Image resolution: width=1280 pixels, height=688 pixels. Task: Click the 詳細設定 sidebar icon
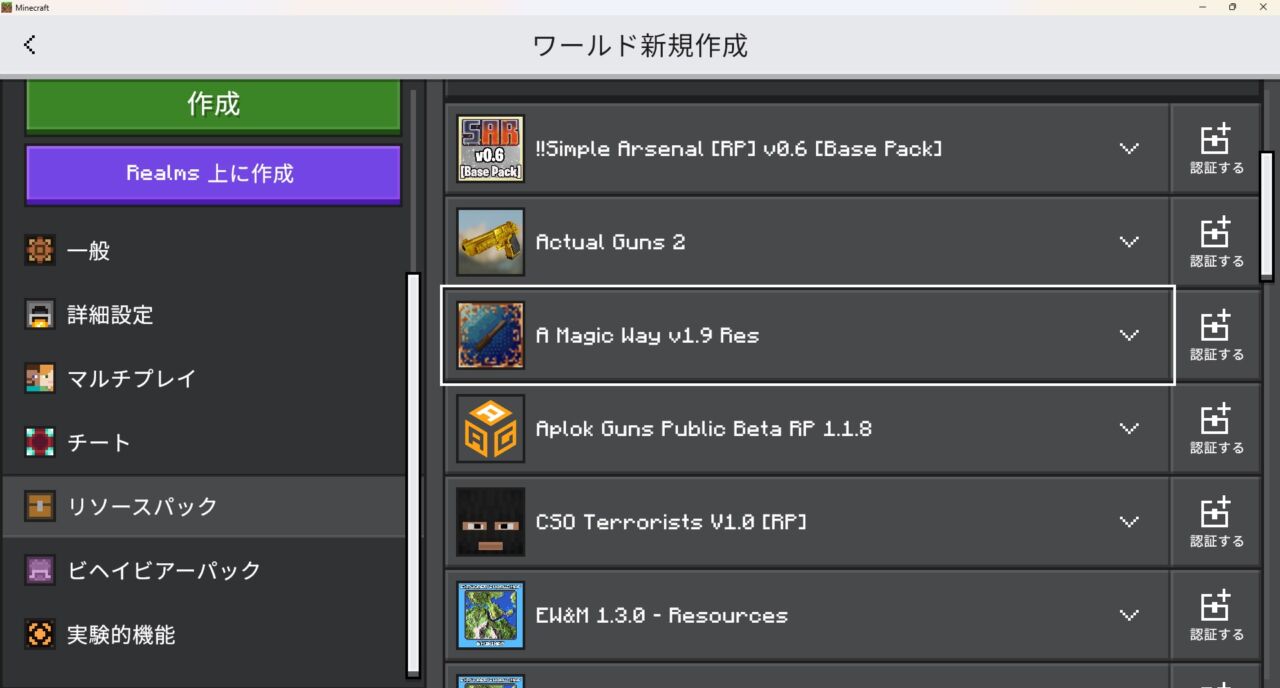pyautogui.click(x=40, y=315)
